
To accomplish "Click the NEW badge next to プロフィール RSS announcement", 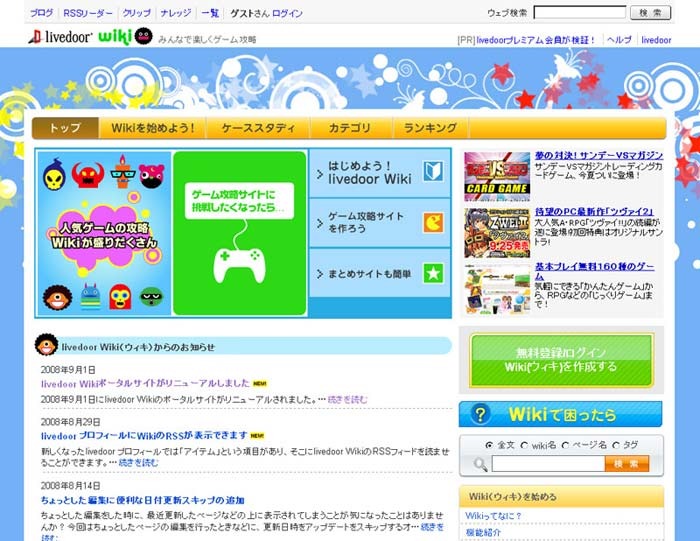I will pos(257,436).
